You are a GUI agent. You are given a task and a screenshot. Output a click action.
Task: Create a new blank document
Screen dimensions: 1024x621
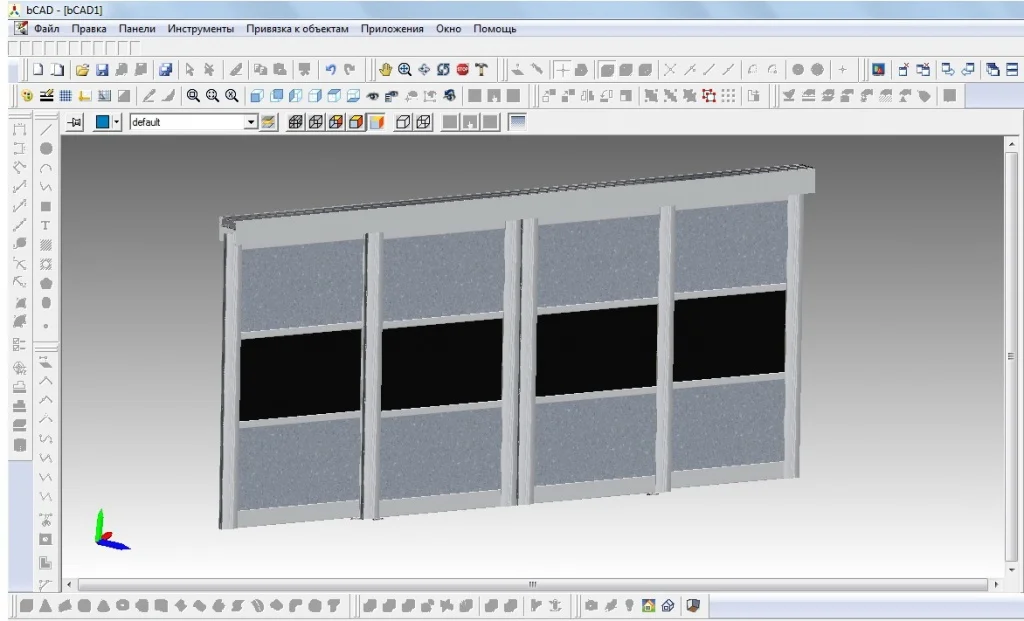click(39, 69)
